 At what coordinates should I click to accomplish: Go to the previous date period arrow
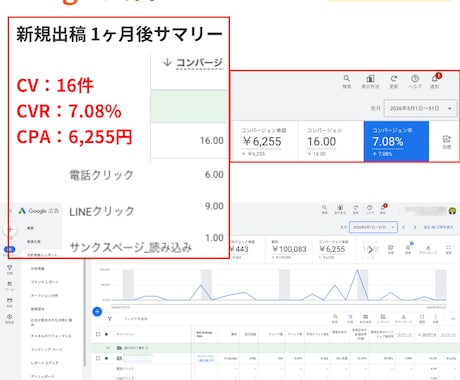click(x=404, y=227)
